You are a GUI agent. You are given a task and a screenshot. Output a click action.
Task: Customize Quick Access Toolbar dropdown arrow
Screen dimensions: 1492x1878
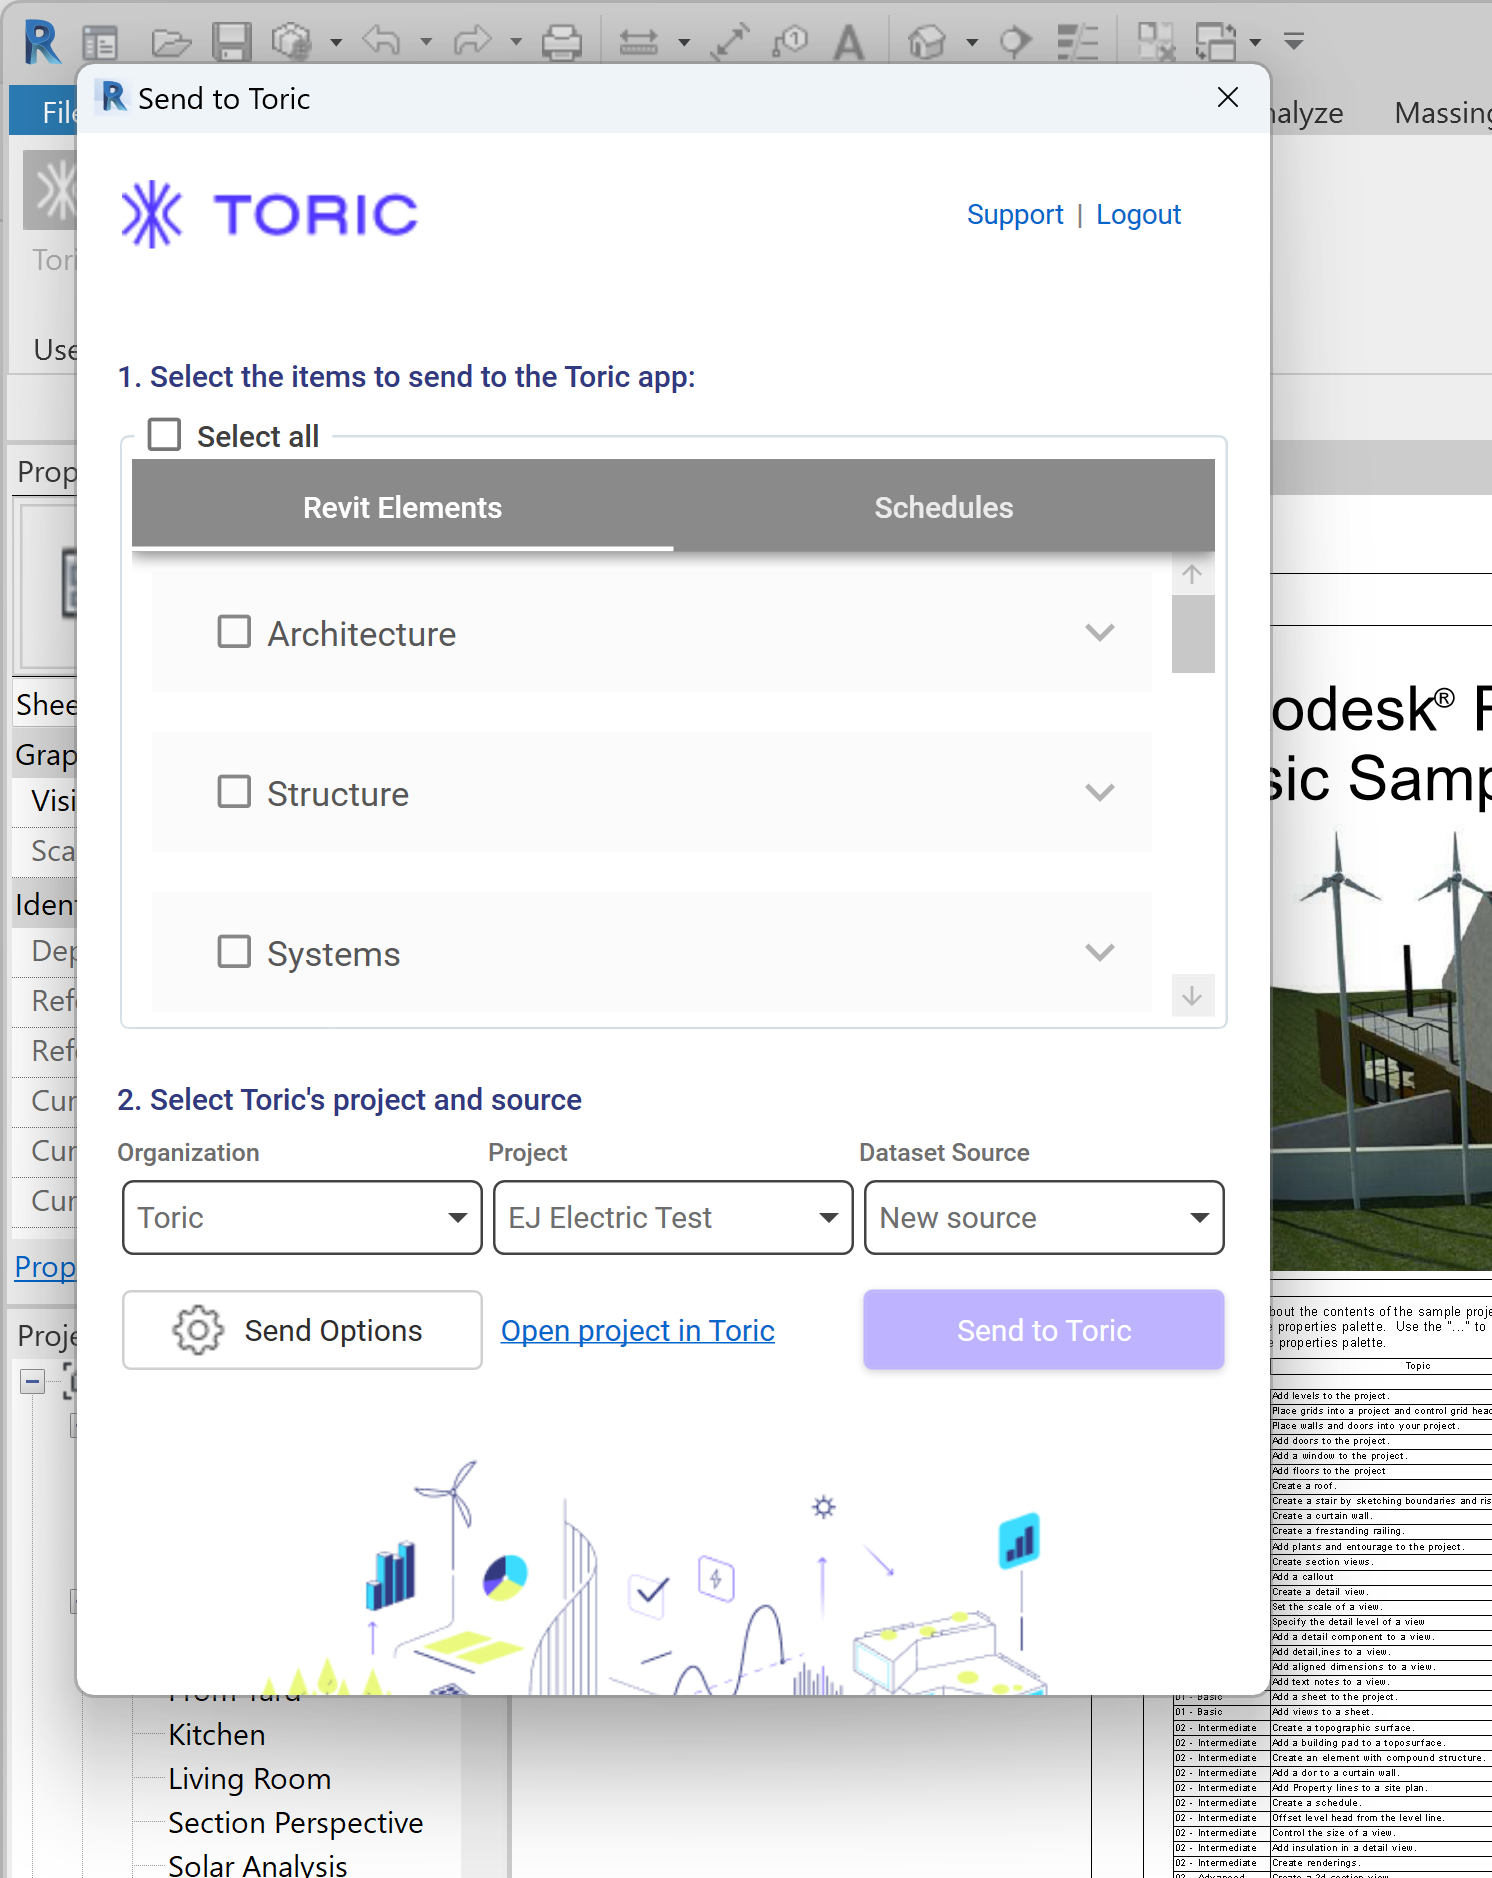tap(1294, 41)
